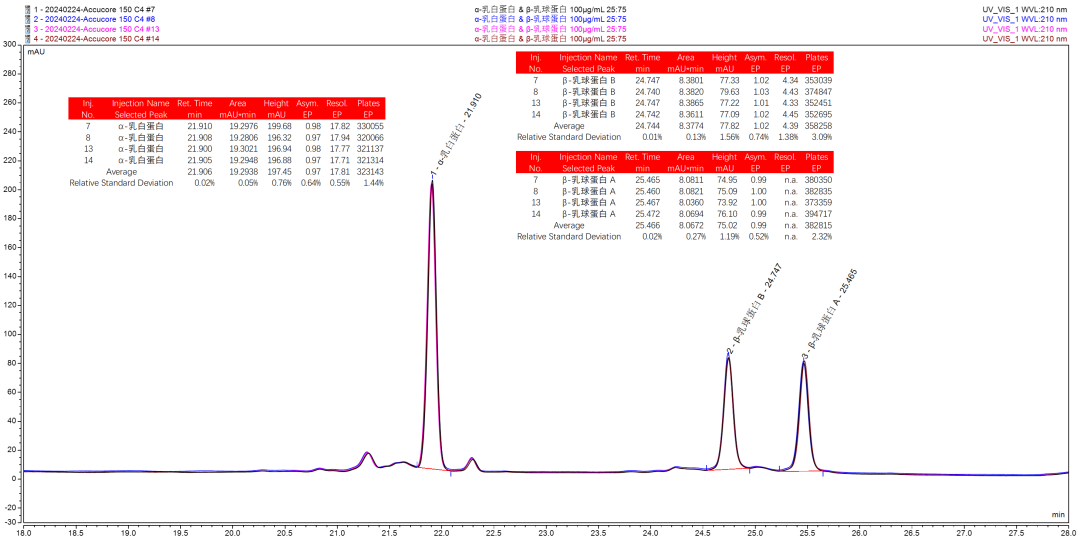
Task: Click the 'Height' header in the β-乳球蛋白 A table
Action: (724, 162)
